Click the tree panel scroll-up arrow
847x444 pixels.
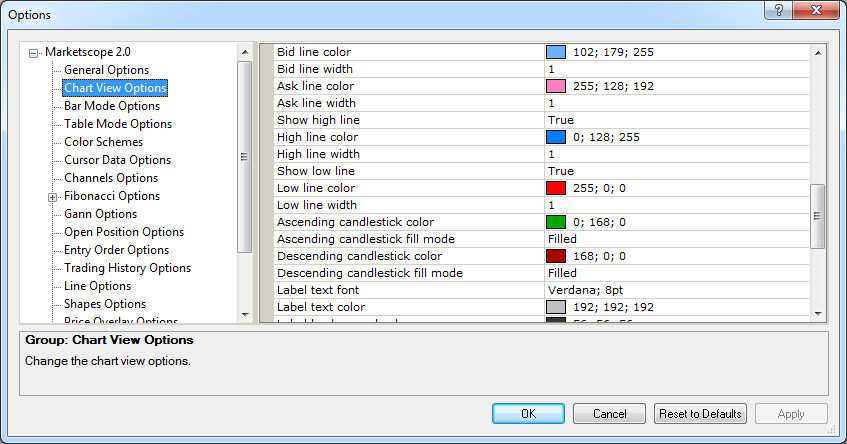coord(245,52)
